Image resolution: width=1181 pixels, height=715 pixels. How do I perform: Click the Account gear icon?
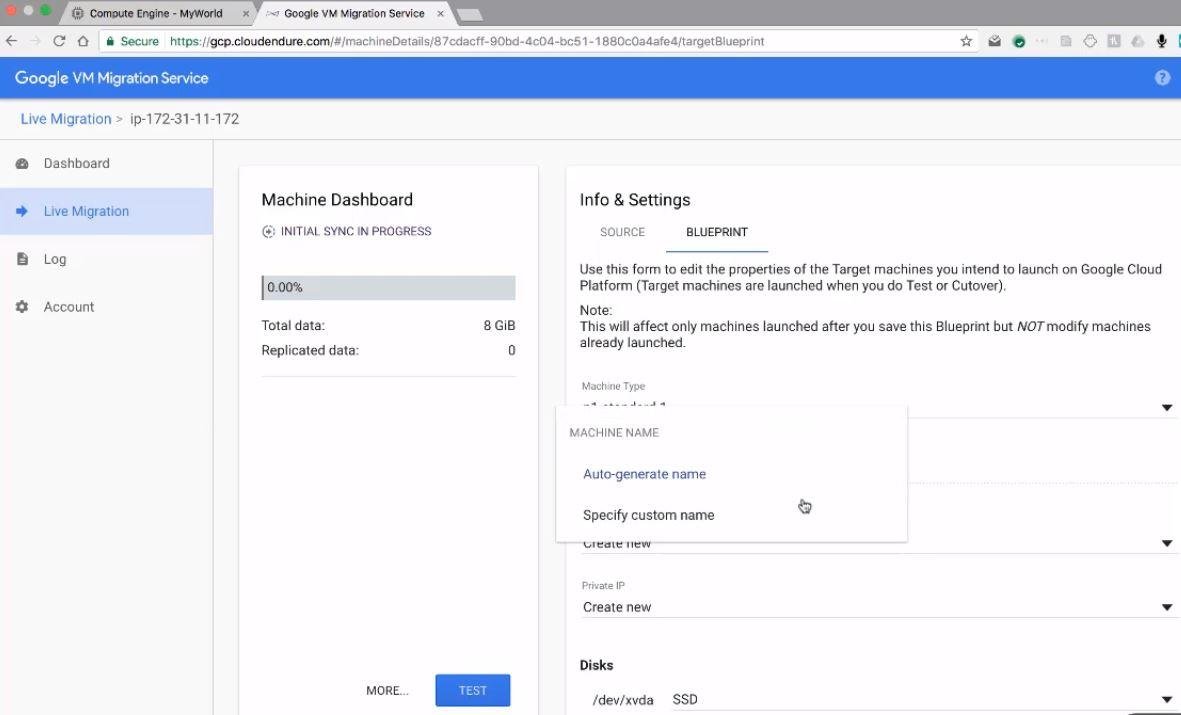click(x=22, y=307)
